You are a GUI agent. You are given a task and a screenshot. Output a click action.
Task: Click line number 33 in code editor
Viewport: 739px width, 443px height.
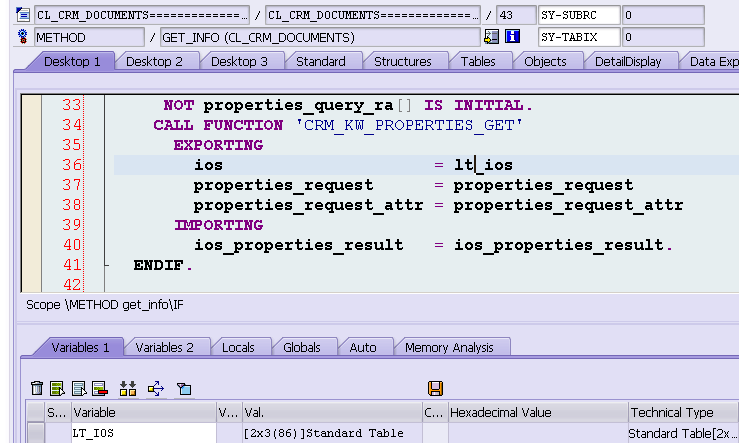[x=72, y=105]
